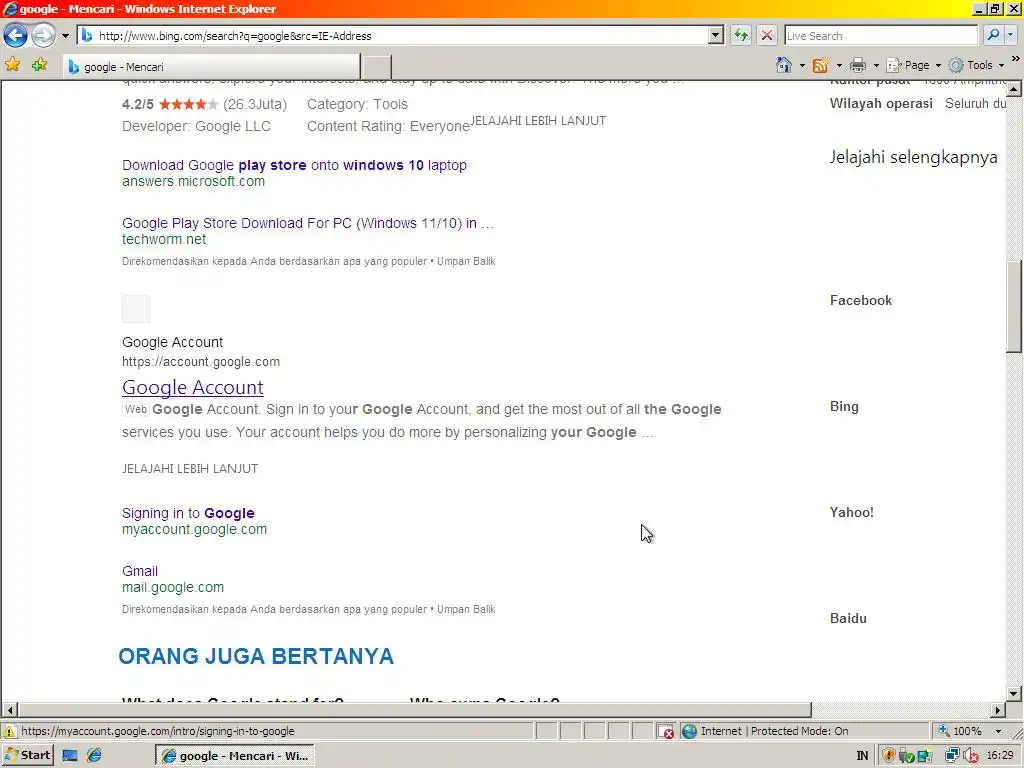Click the google - Mencari taskbar button

click(235, 756)
